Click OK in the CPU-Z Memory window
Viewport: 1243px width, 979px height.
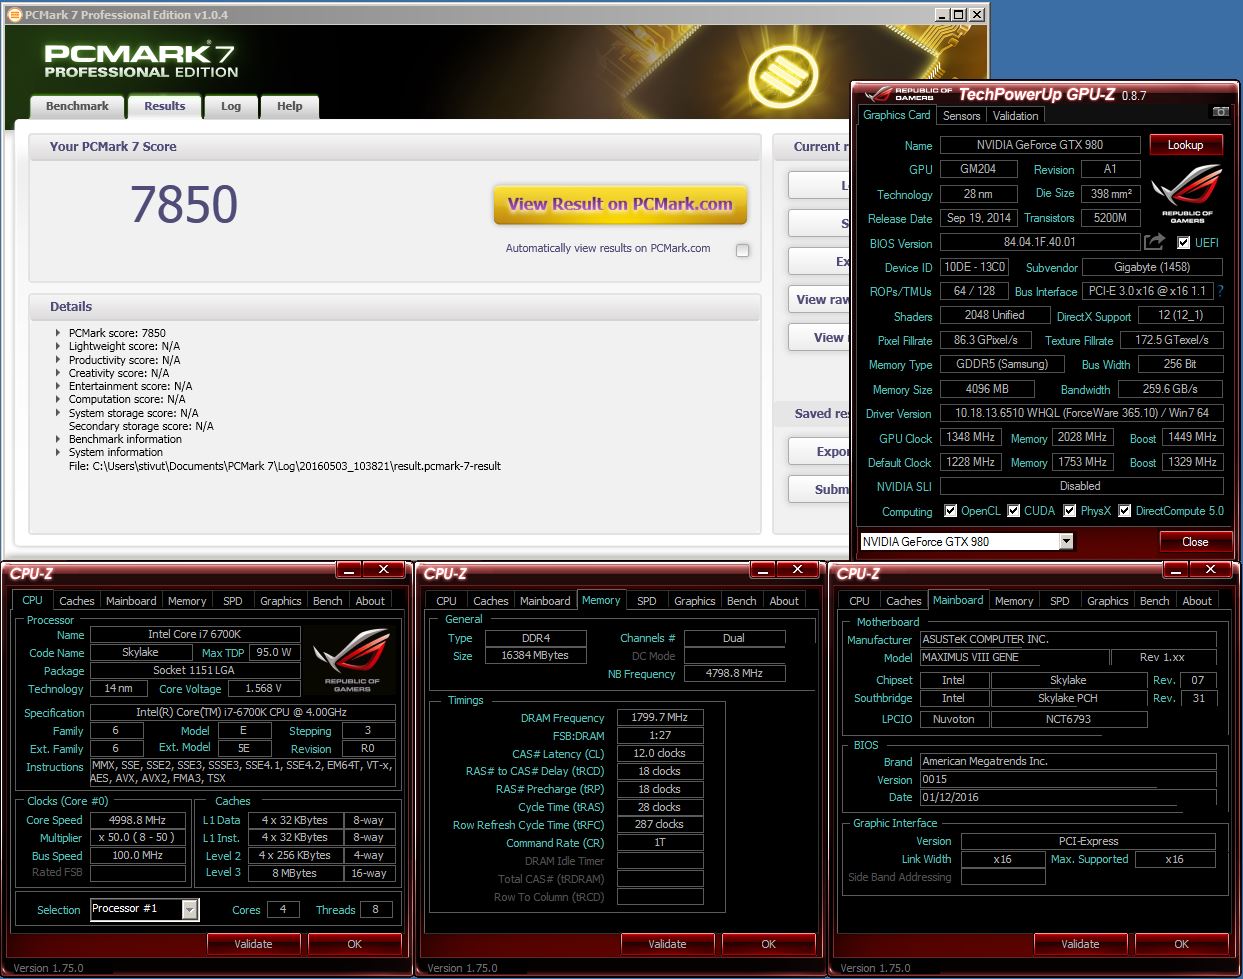[x=768, y=944]
